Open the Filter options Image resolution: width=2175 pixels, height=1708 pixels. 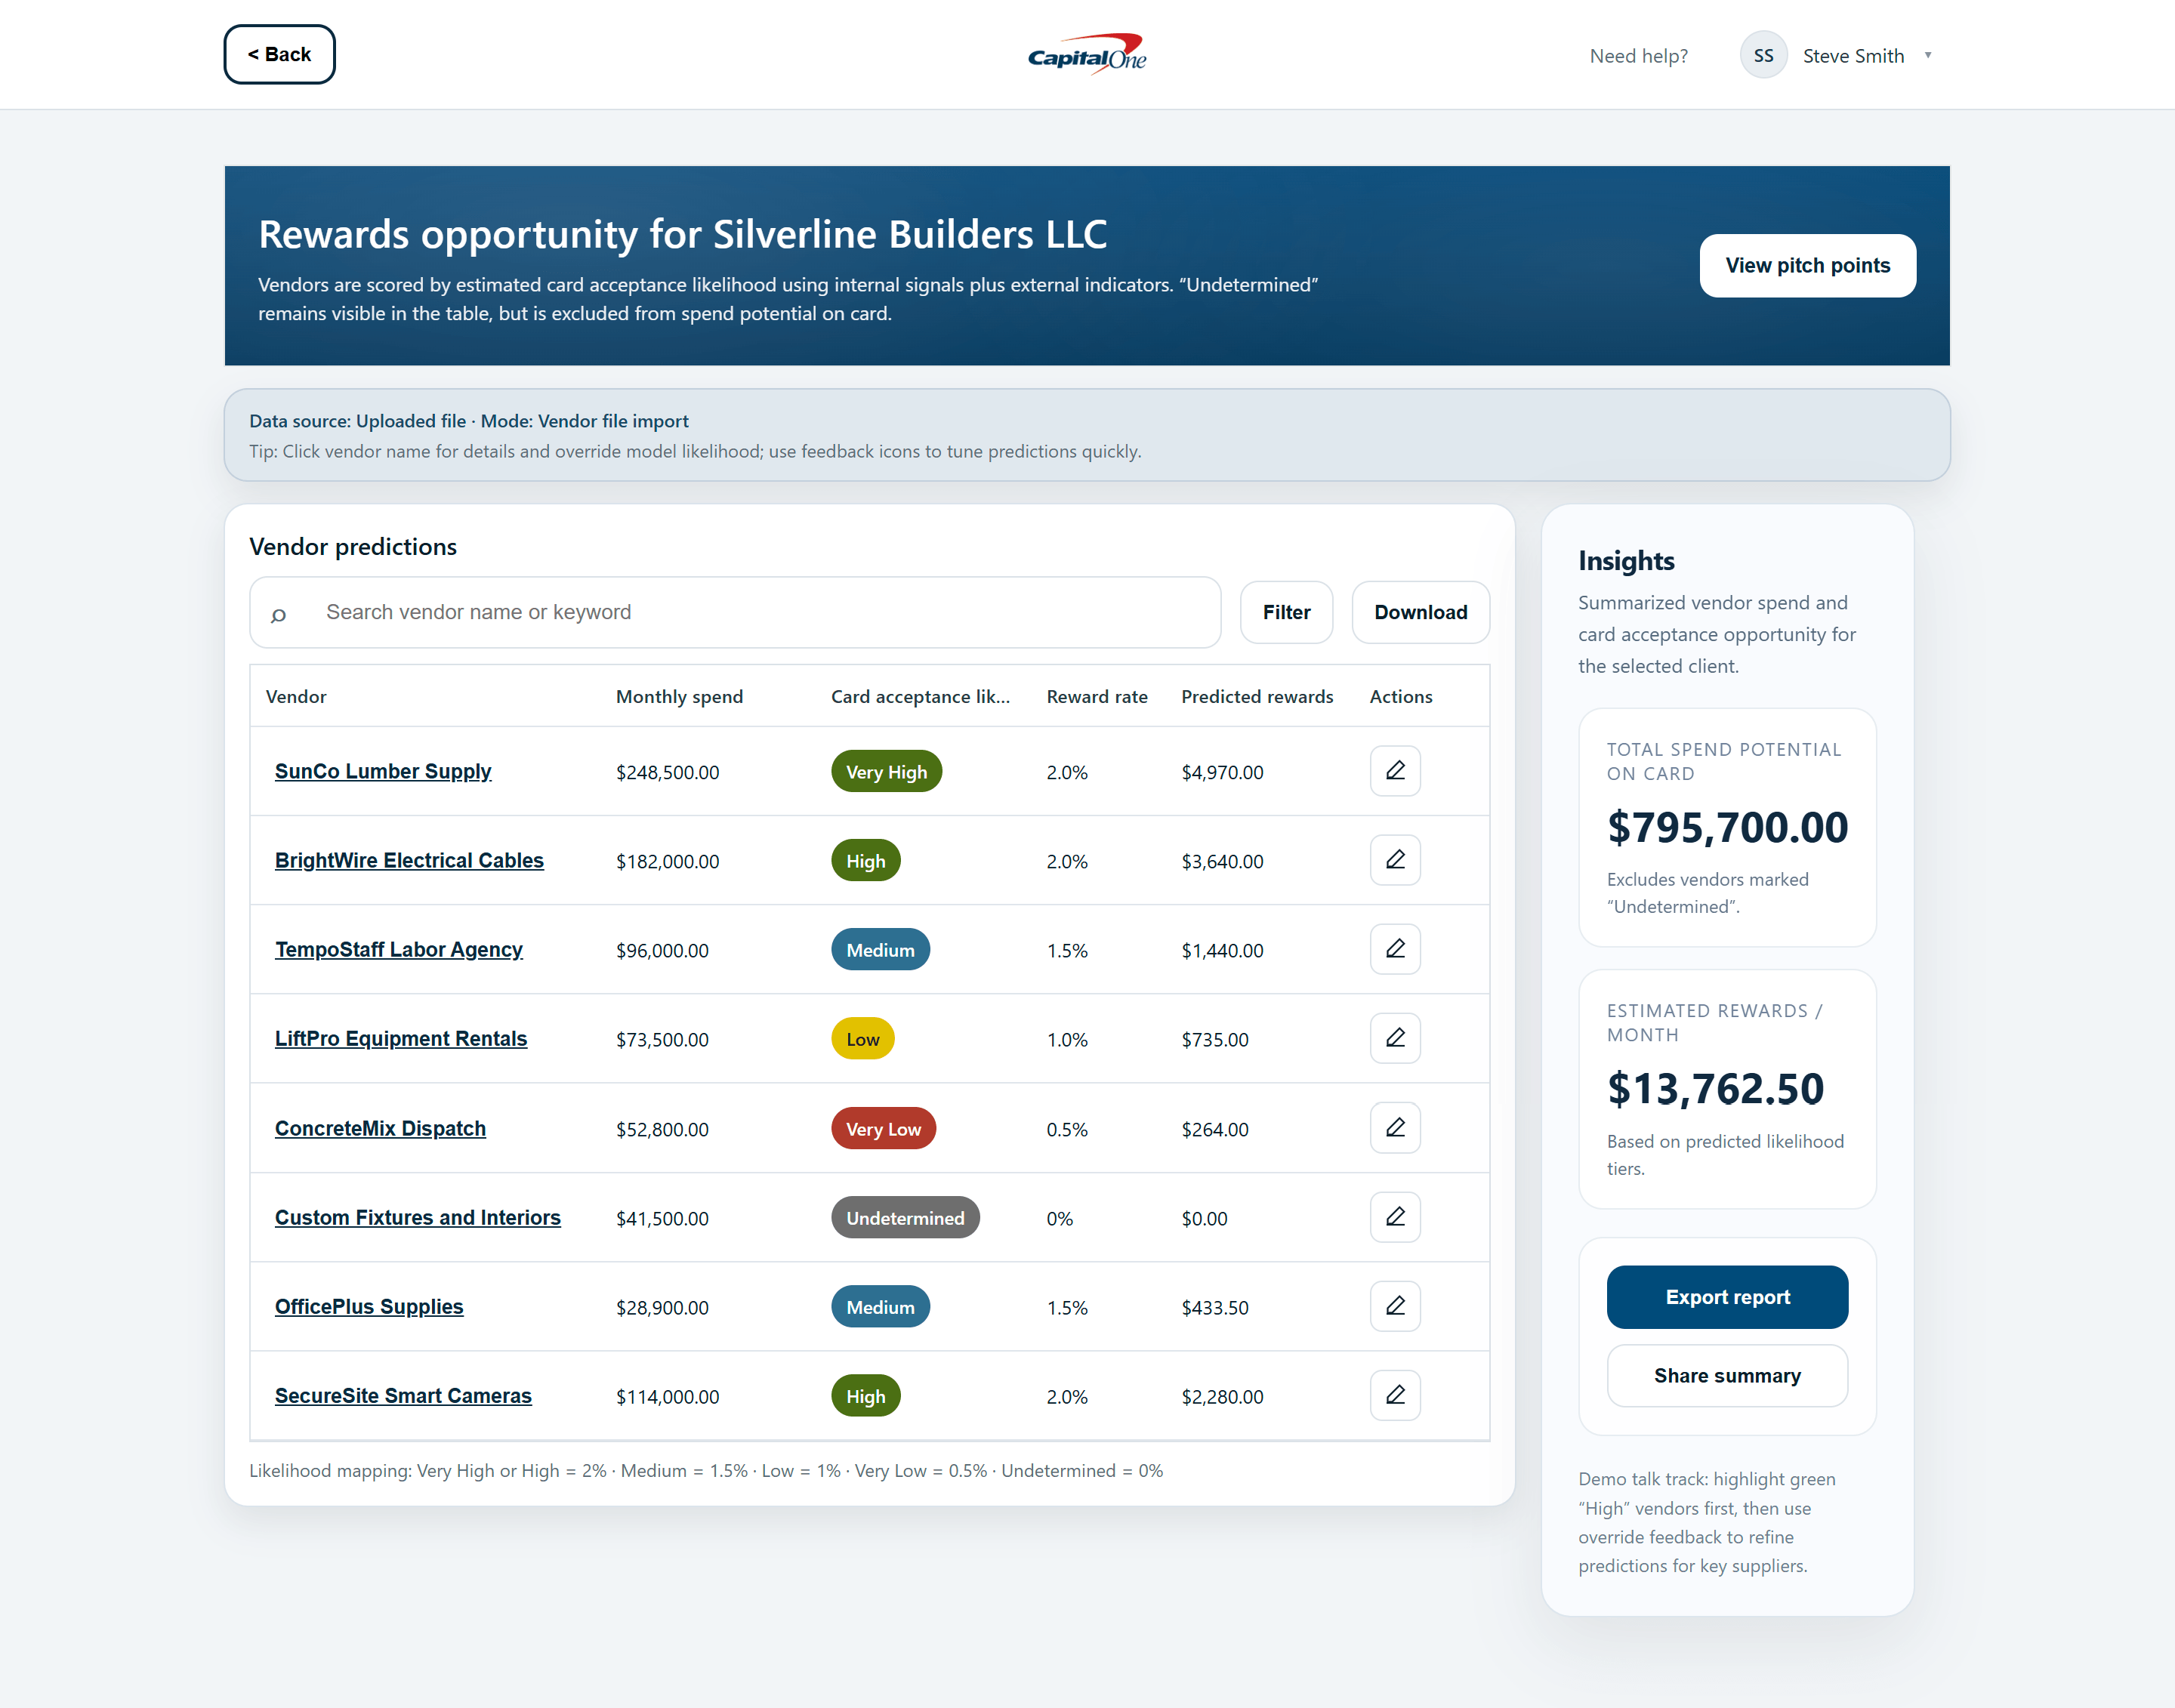1286,612
